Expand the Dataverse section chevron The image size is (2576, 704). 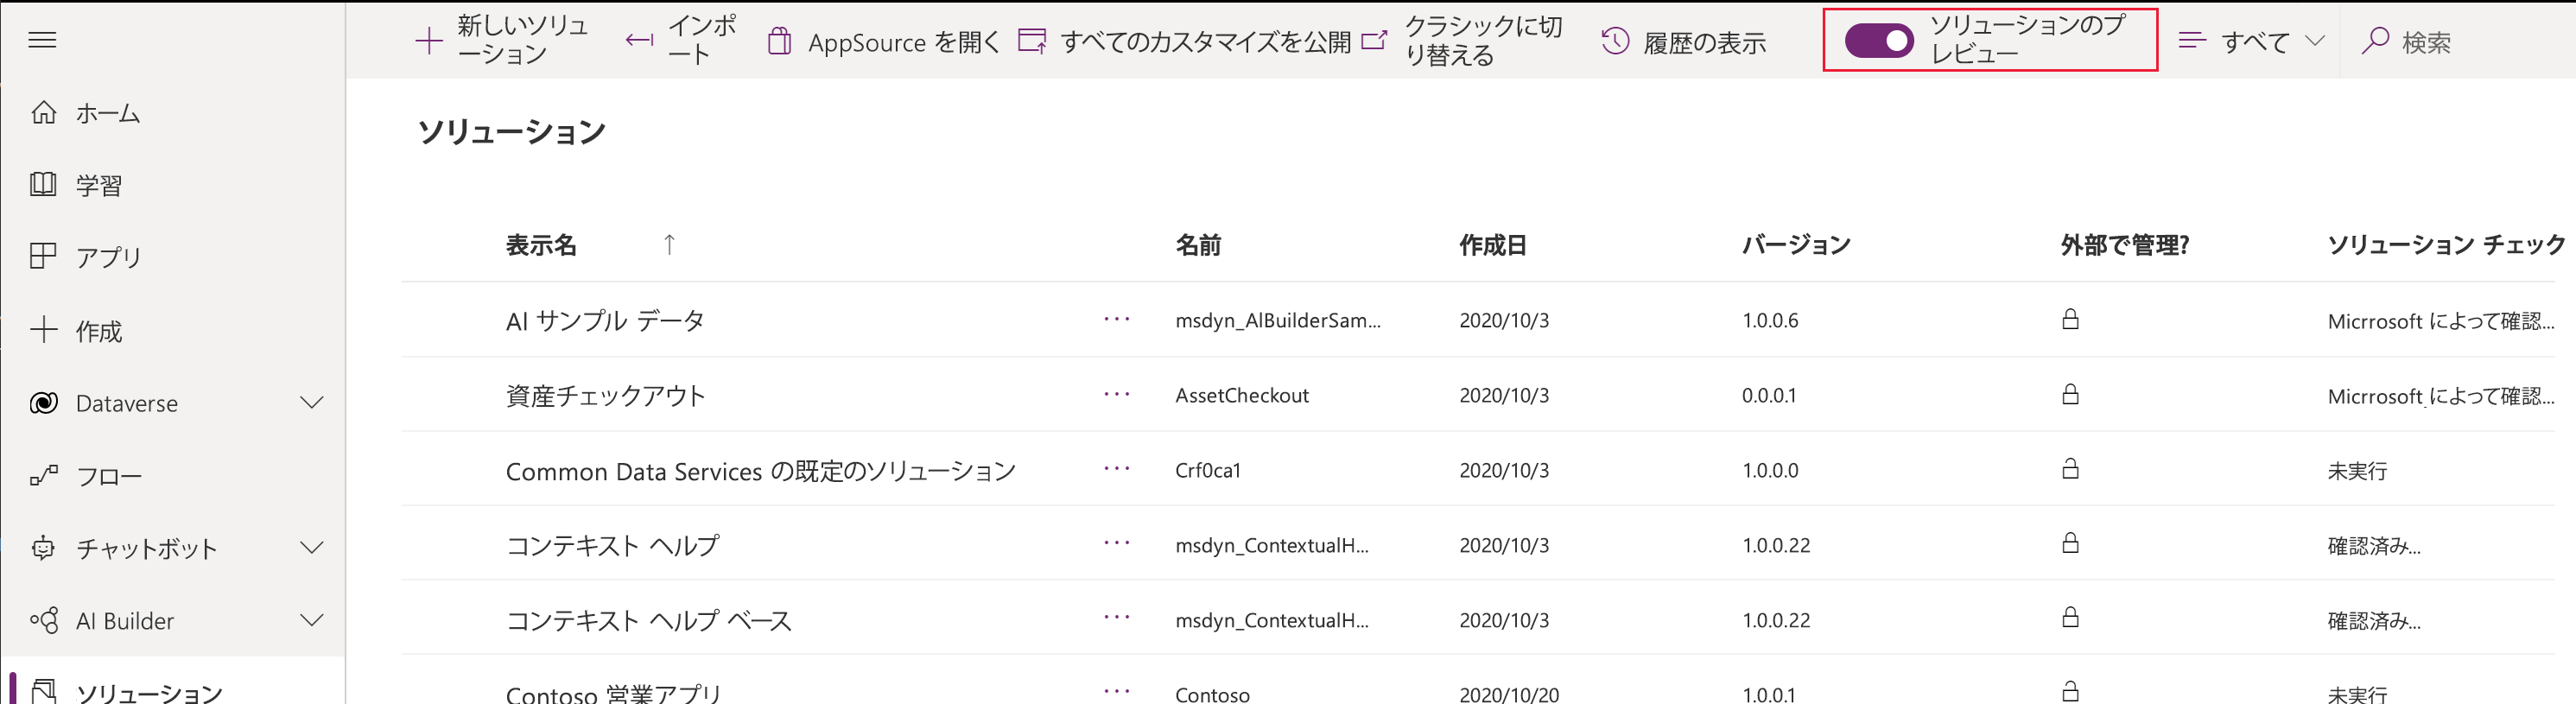point(312,402)
